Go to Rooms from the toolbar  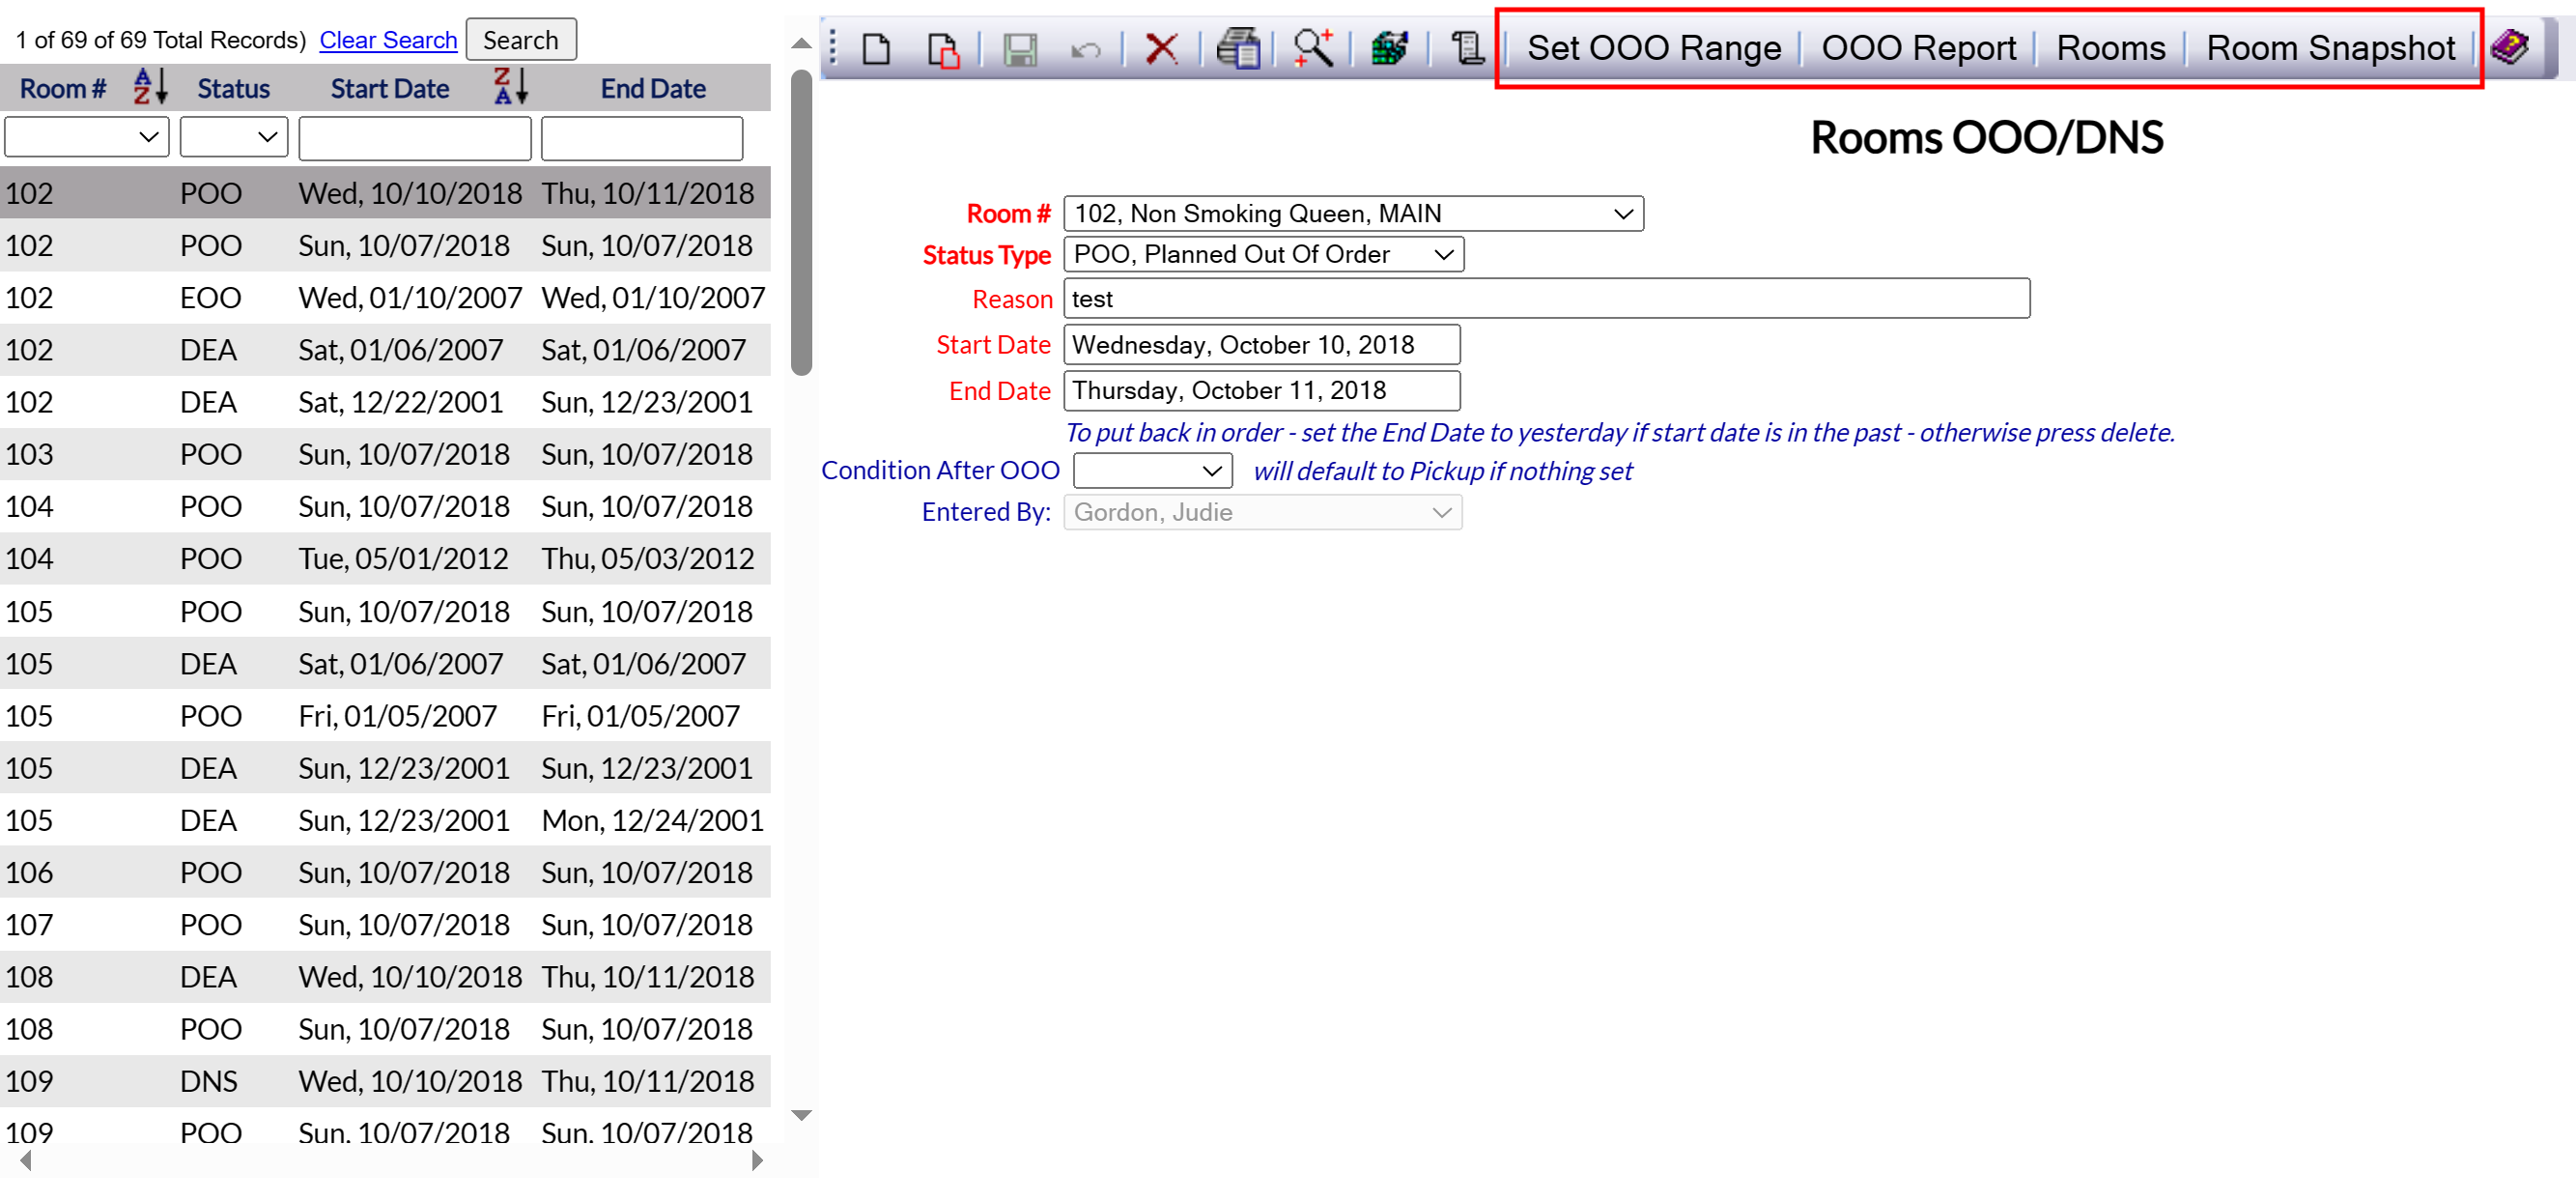(x=2110, y=48)
